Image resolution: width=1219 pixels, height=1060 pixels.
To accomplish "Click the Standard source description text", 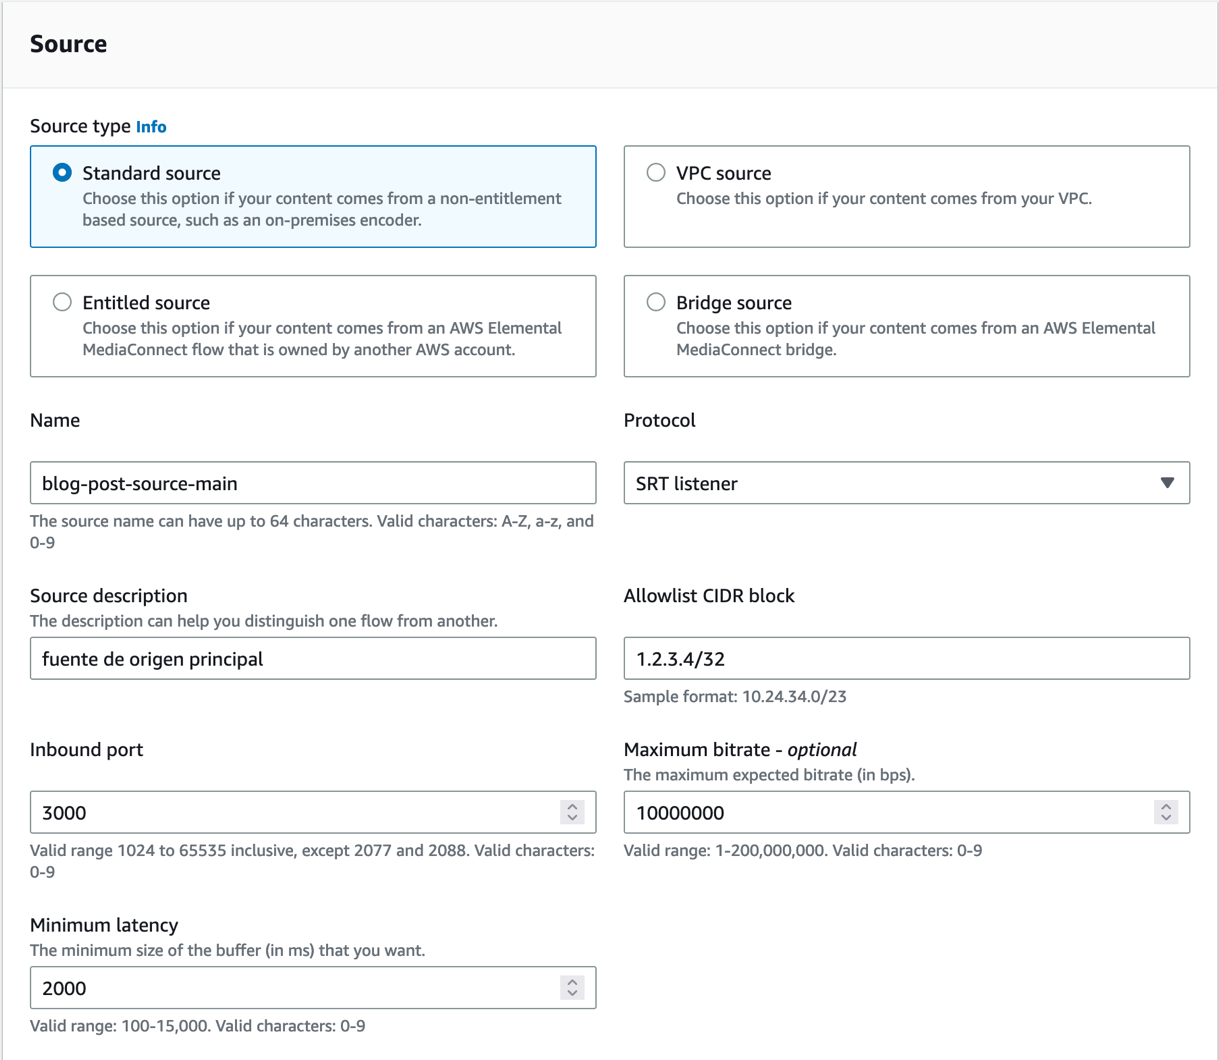I will pos(321,209).
